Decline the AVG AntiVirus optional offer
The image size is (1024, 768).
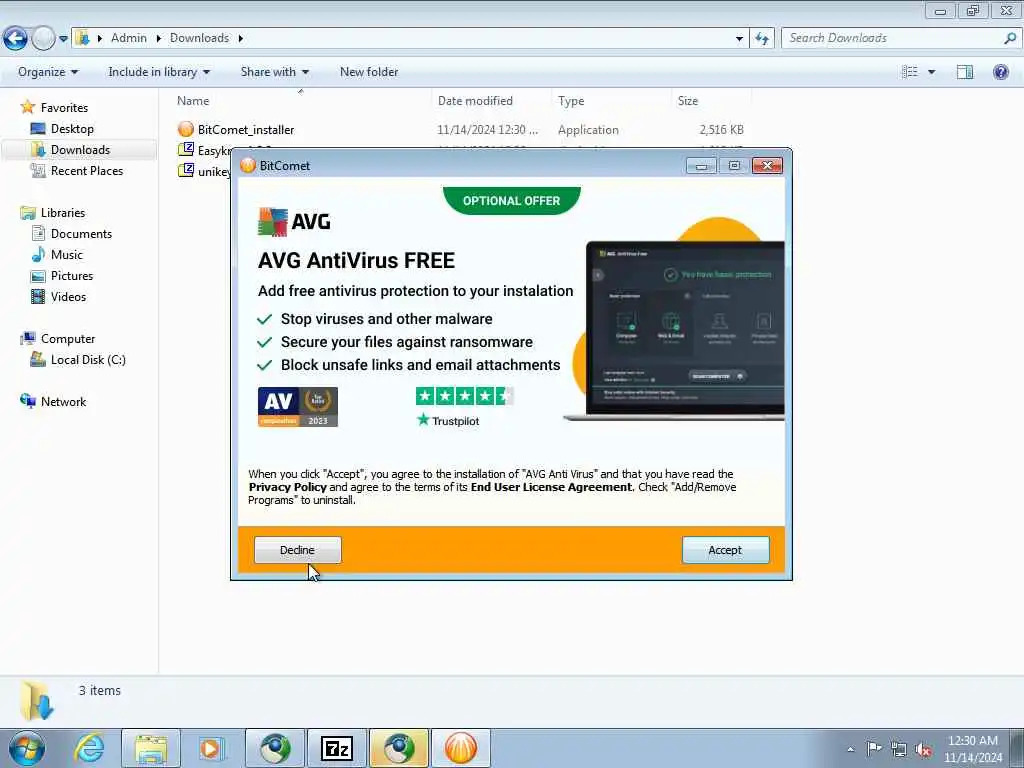click(297, 550)
